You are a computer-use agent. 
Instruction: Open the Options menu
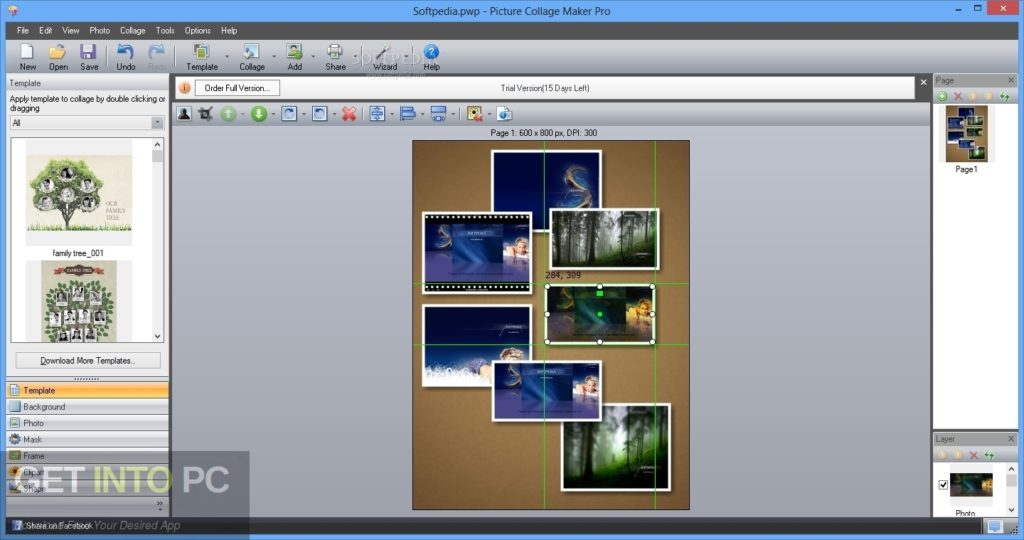click(x=197, y=31)
